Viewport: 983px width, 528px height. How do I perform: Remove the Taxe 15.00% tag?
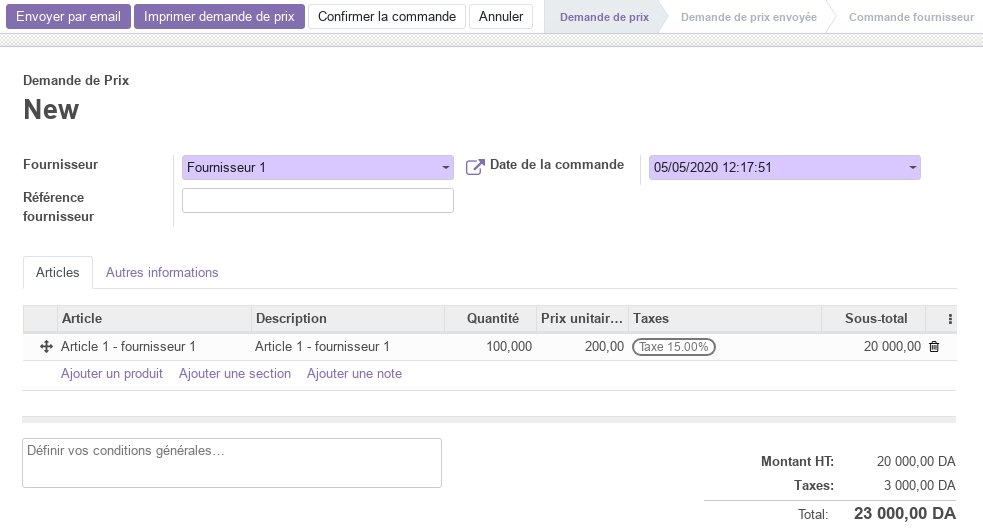[x=673, y=347]
